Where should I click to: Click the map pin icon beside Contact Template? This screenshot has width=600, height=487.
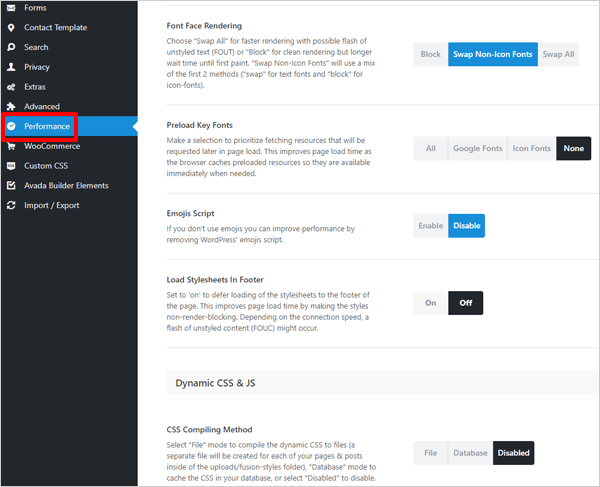click(11, 28)
